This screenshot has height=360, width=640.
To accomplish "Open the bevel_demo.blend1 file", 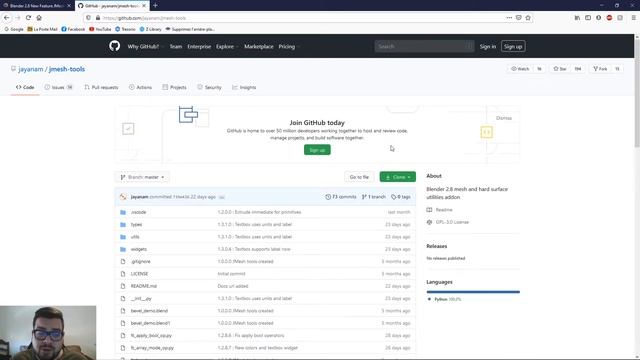I will 151,323.
